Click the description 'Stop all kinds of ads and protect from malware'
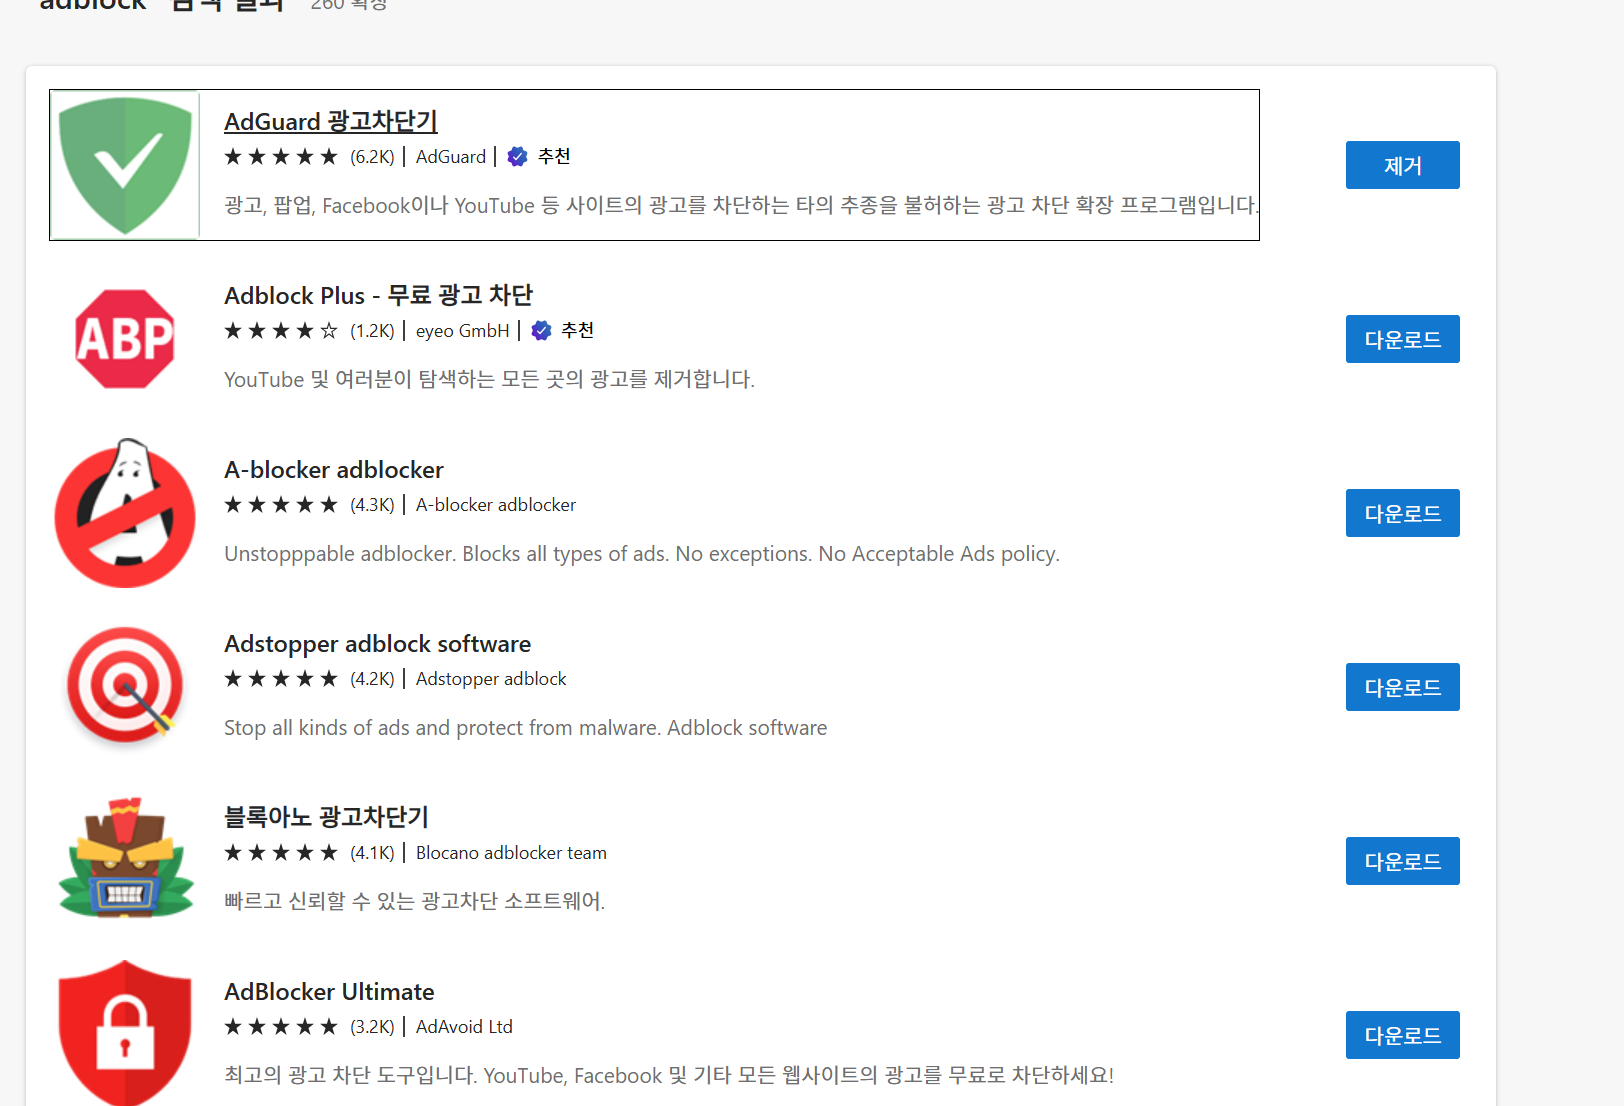The height and width of the screenshot is (1106, 1624). (x=526, y=728)
